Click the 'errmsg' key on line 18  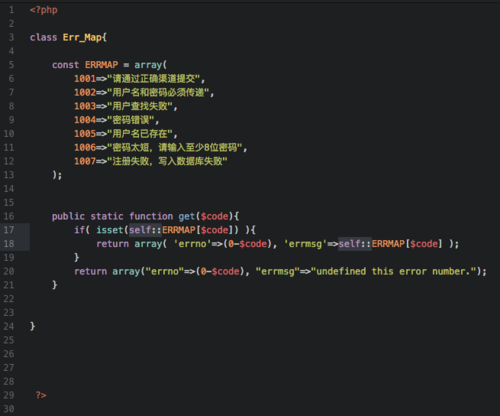(305, 244)
